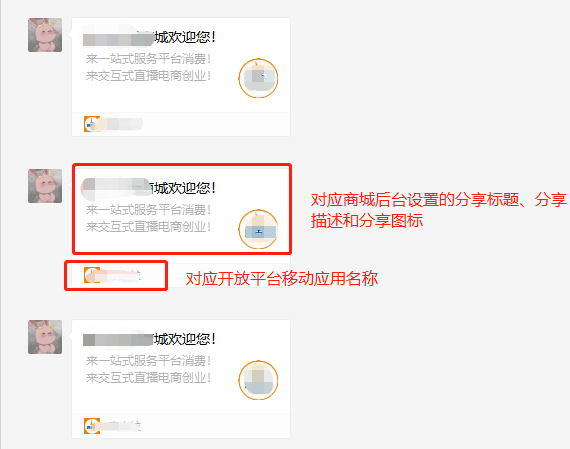Image resolution: width=570 pixels, height=449 pixels.
Task: Click the bunny avatar of the first message
Action: pyautogui.click(x=45, y=35)
